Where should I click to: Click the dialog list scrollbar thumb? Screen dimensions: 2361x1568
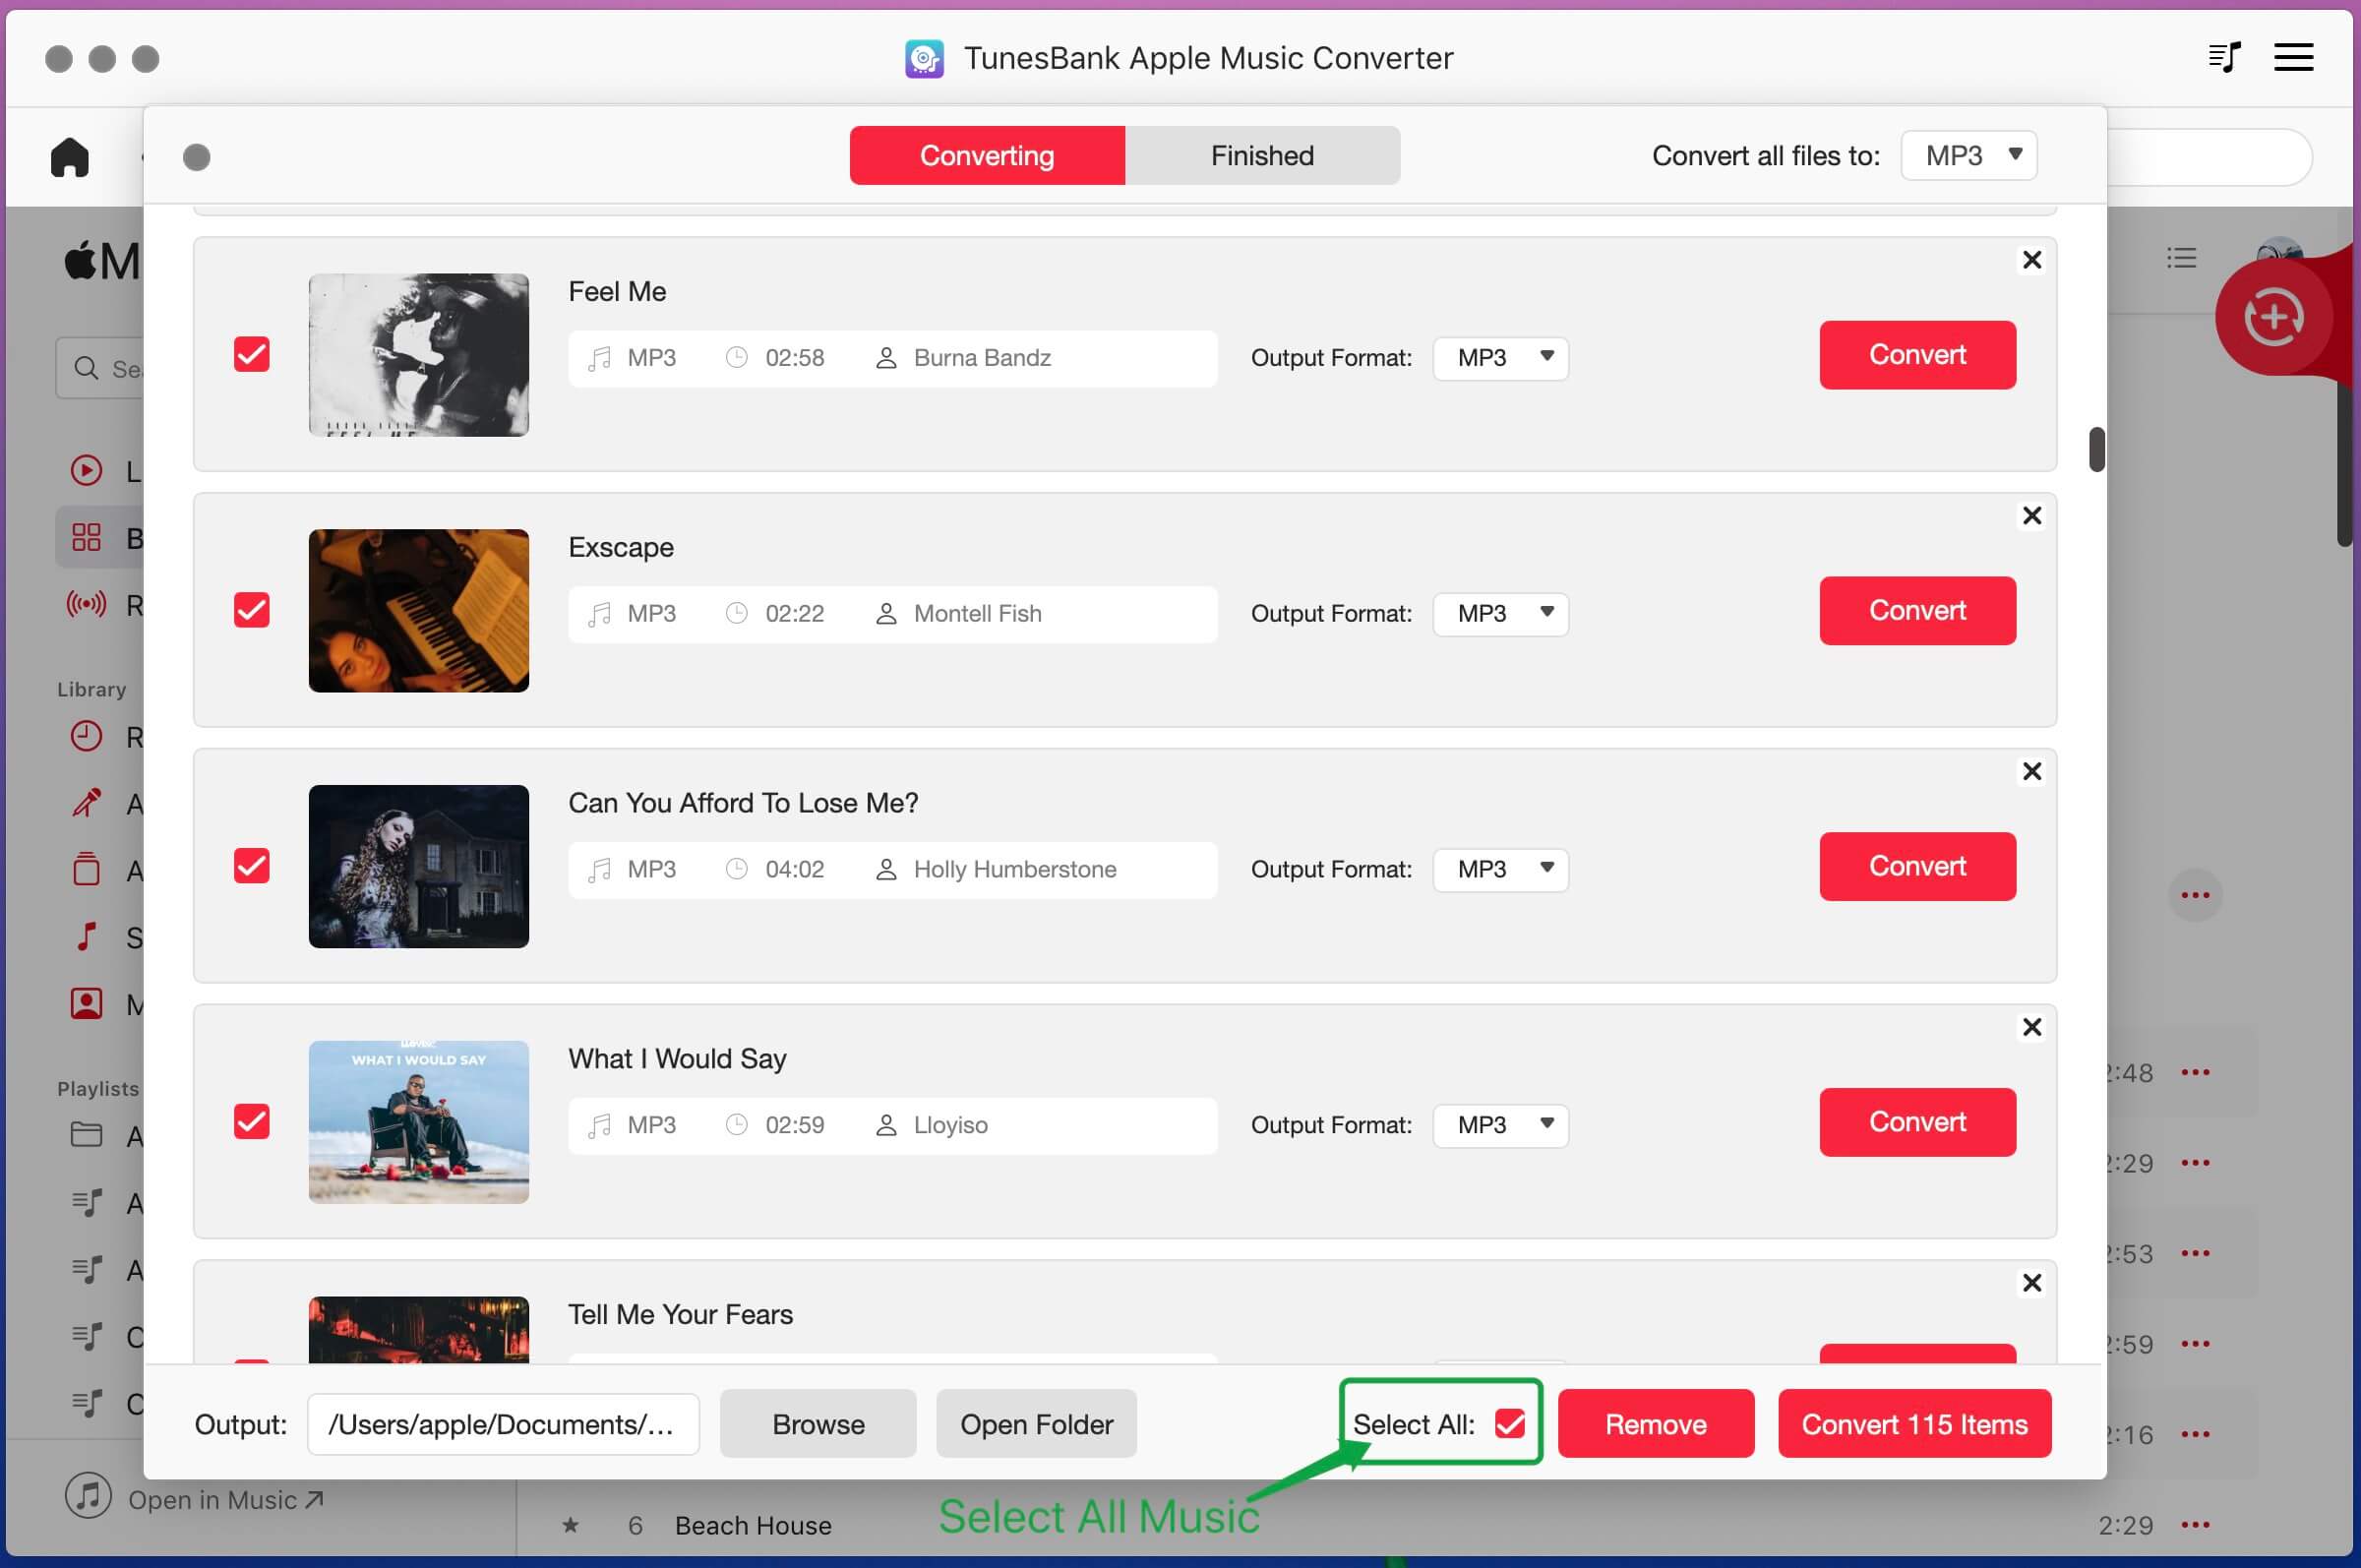(x=2097, y=449)
